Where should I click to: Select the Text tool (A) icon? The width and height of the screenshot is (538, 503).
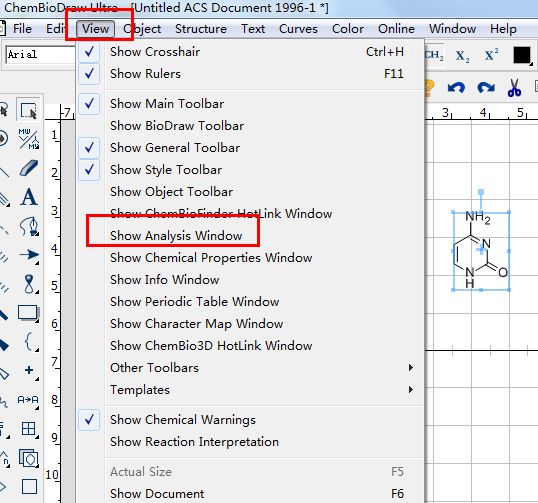click(29, 197)
